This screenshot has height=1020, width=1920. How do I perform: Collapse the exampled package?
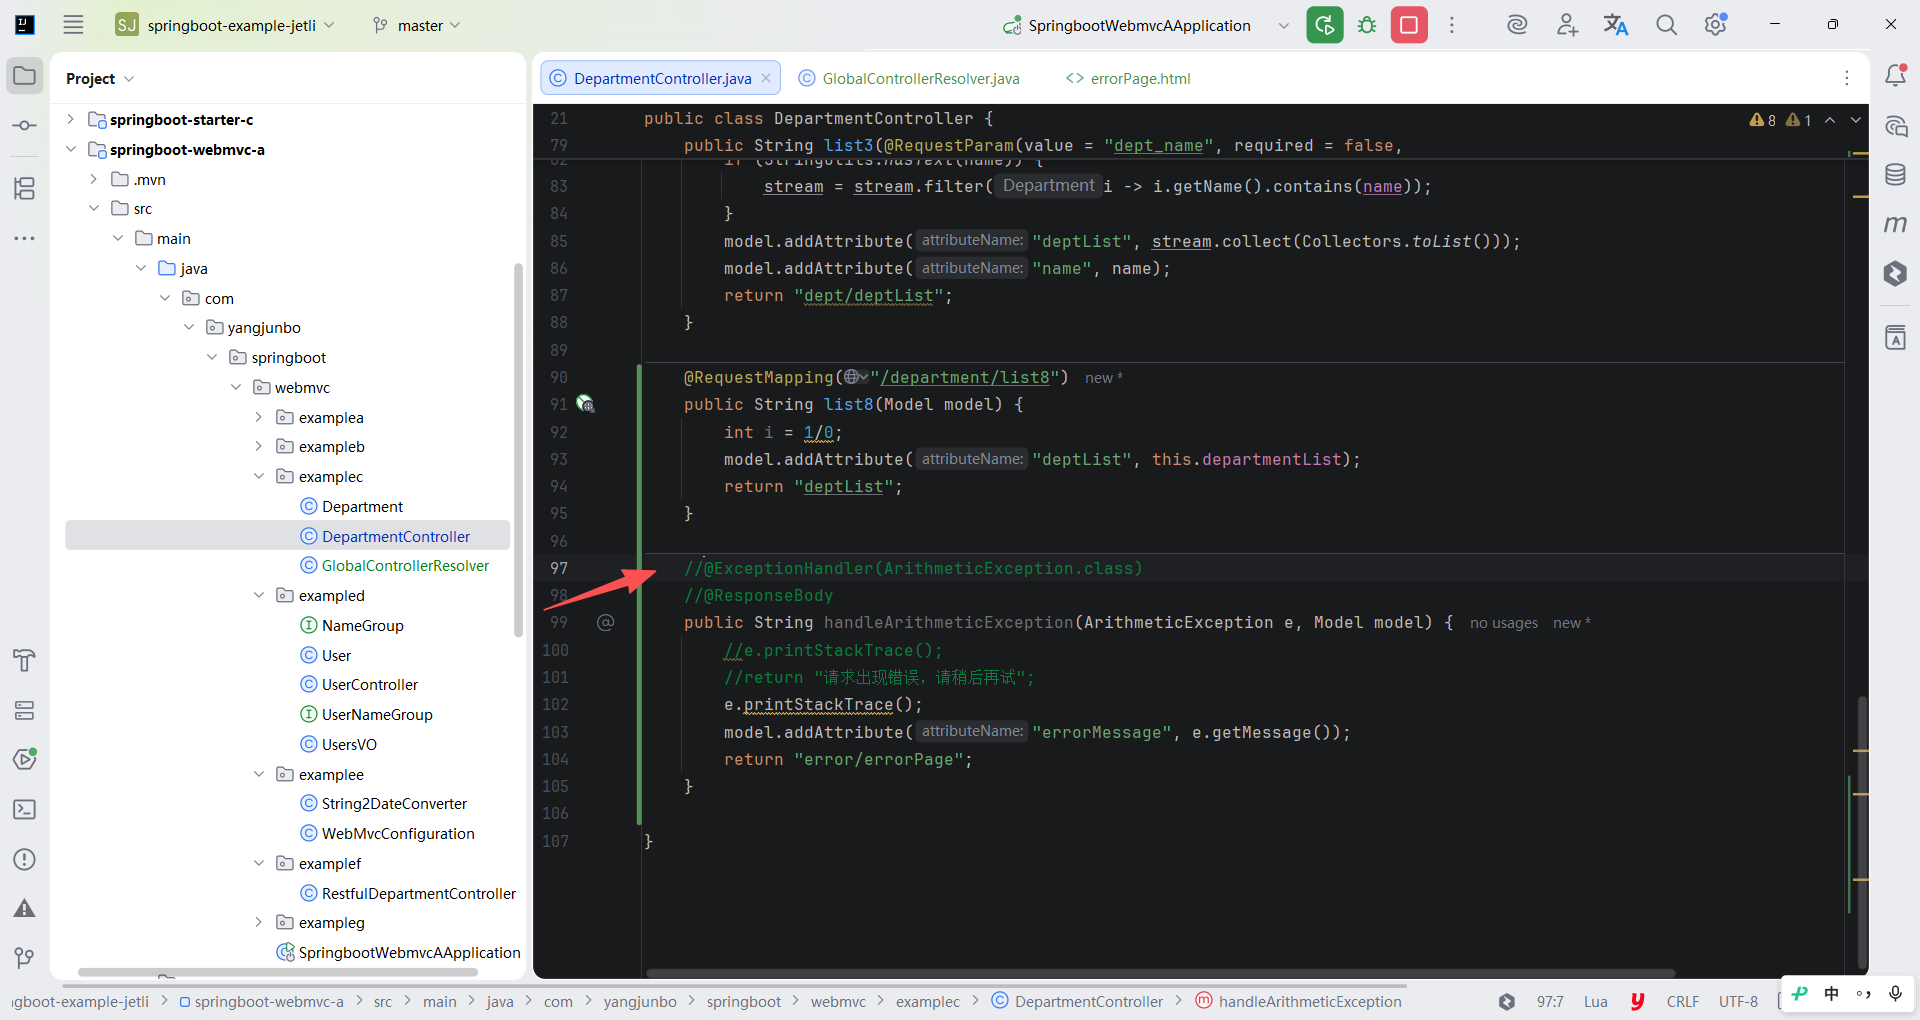pos(259,595)
